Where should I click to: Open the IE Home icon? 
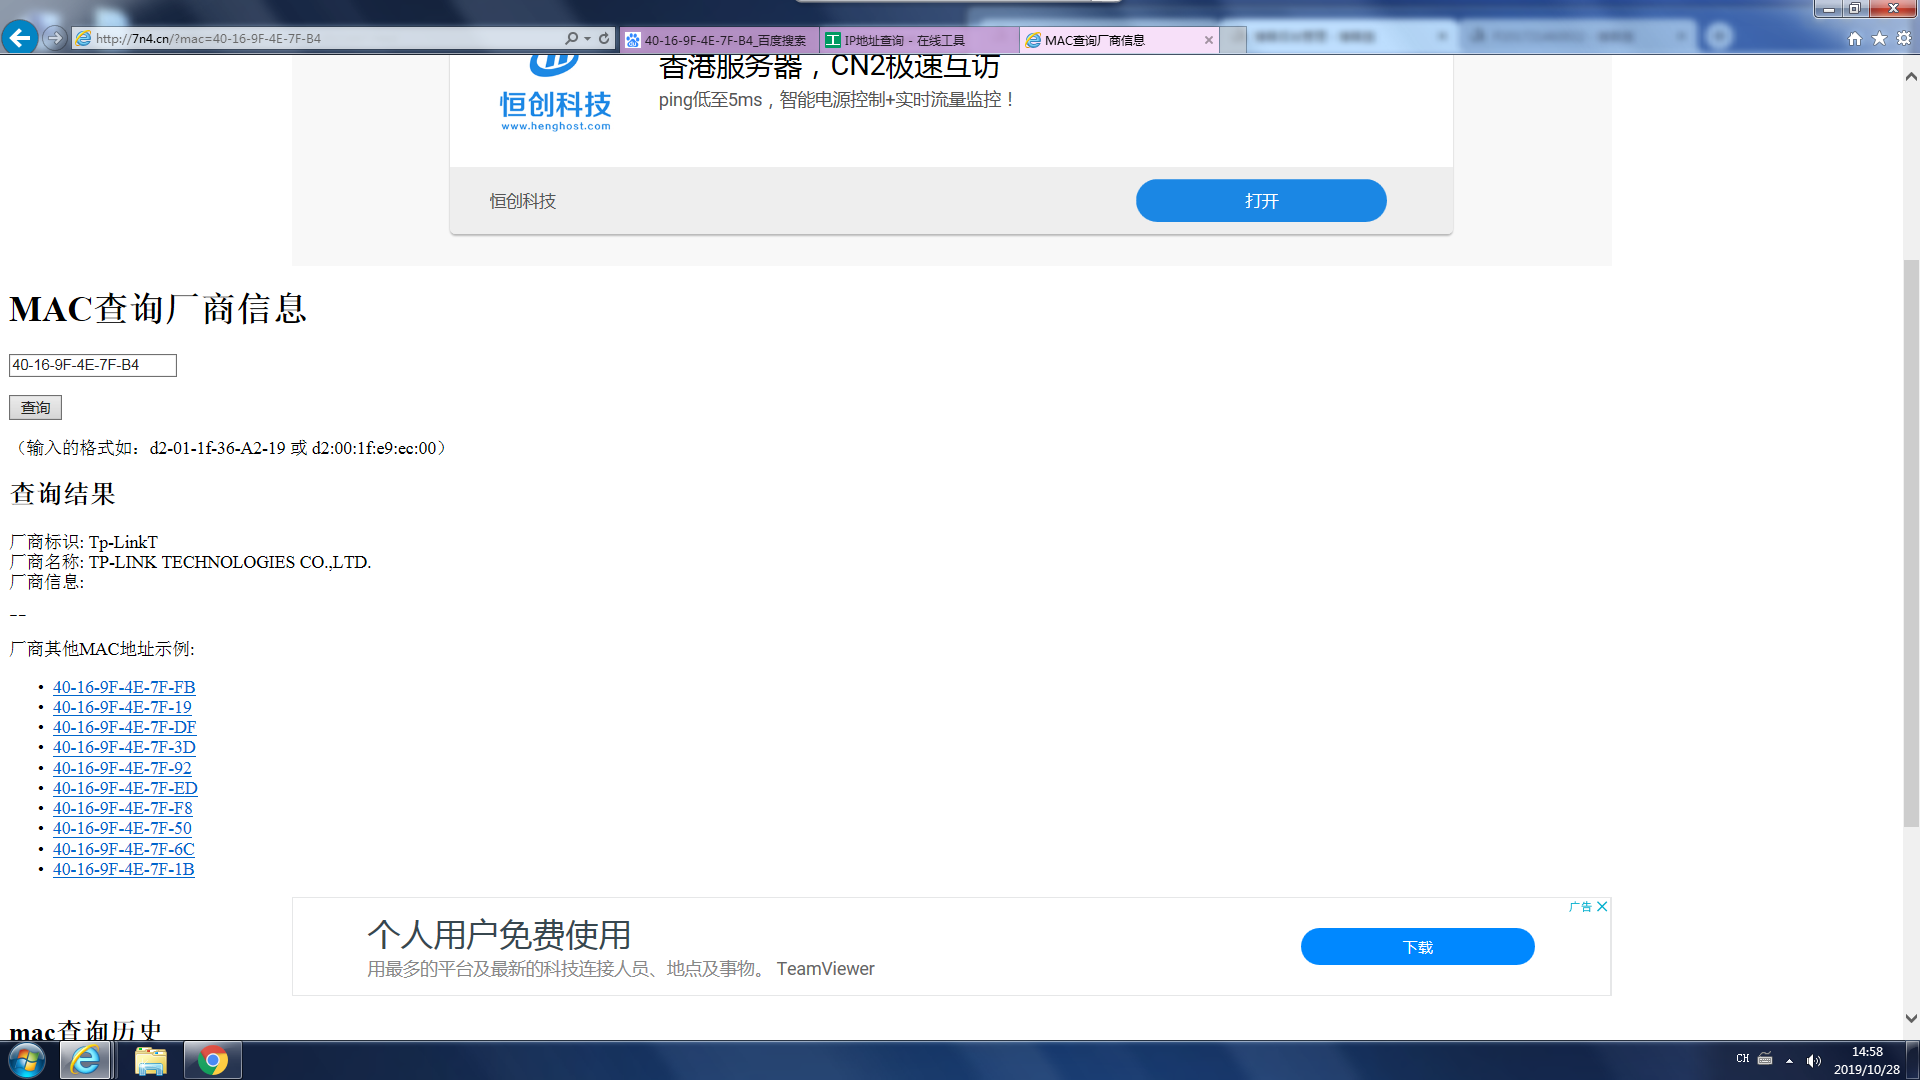(1855, 39)
